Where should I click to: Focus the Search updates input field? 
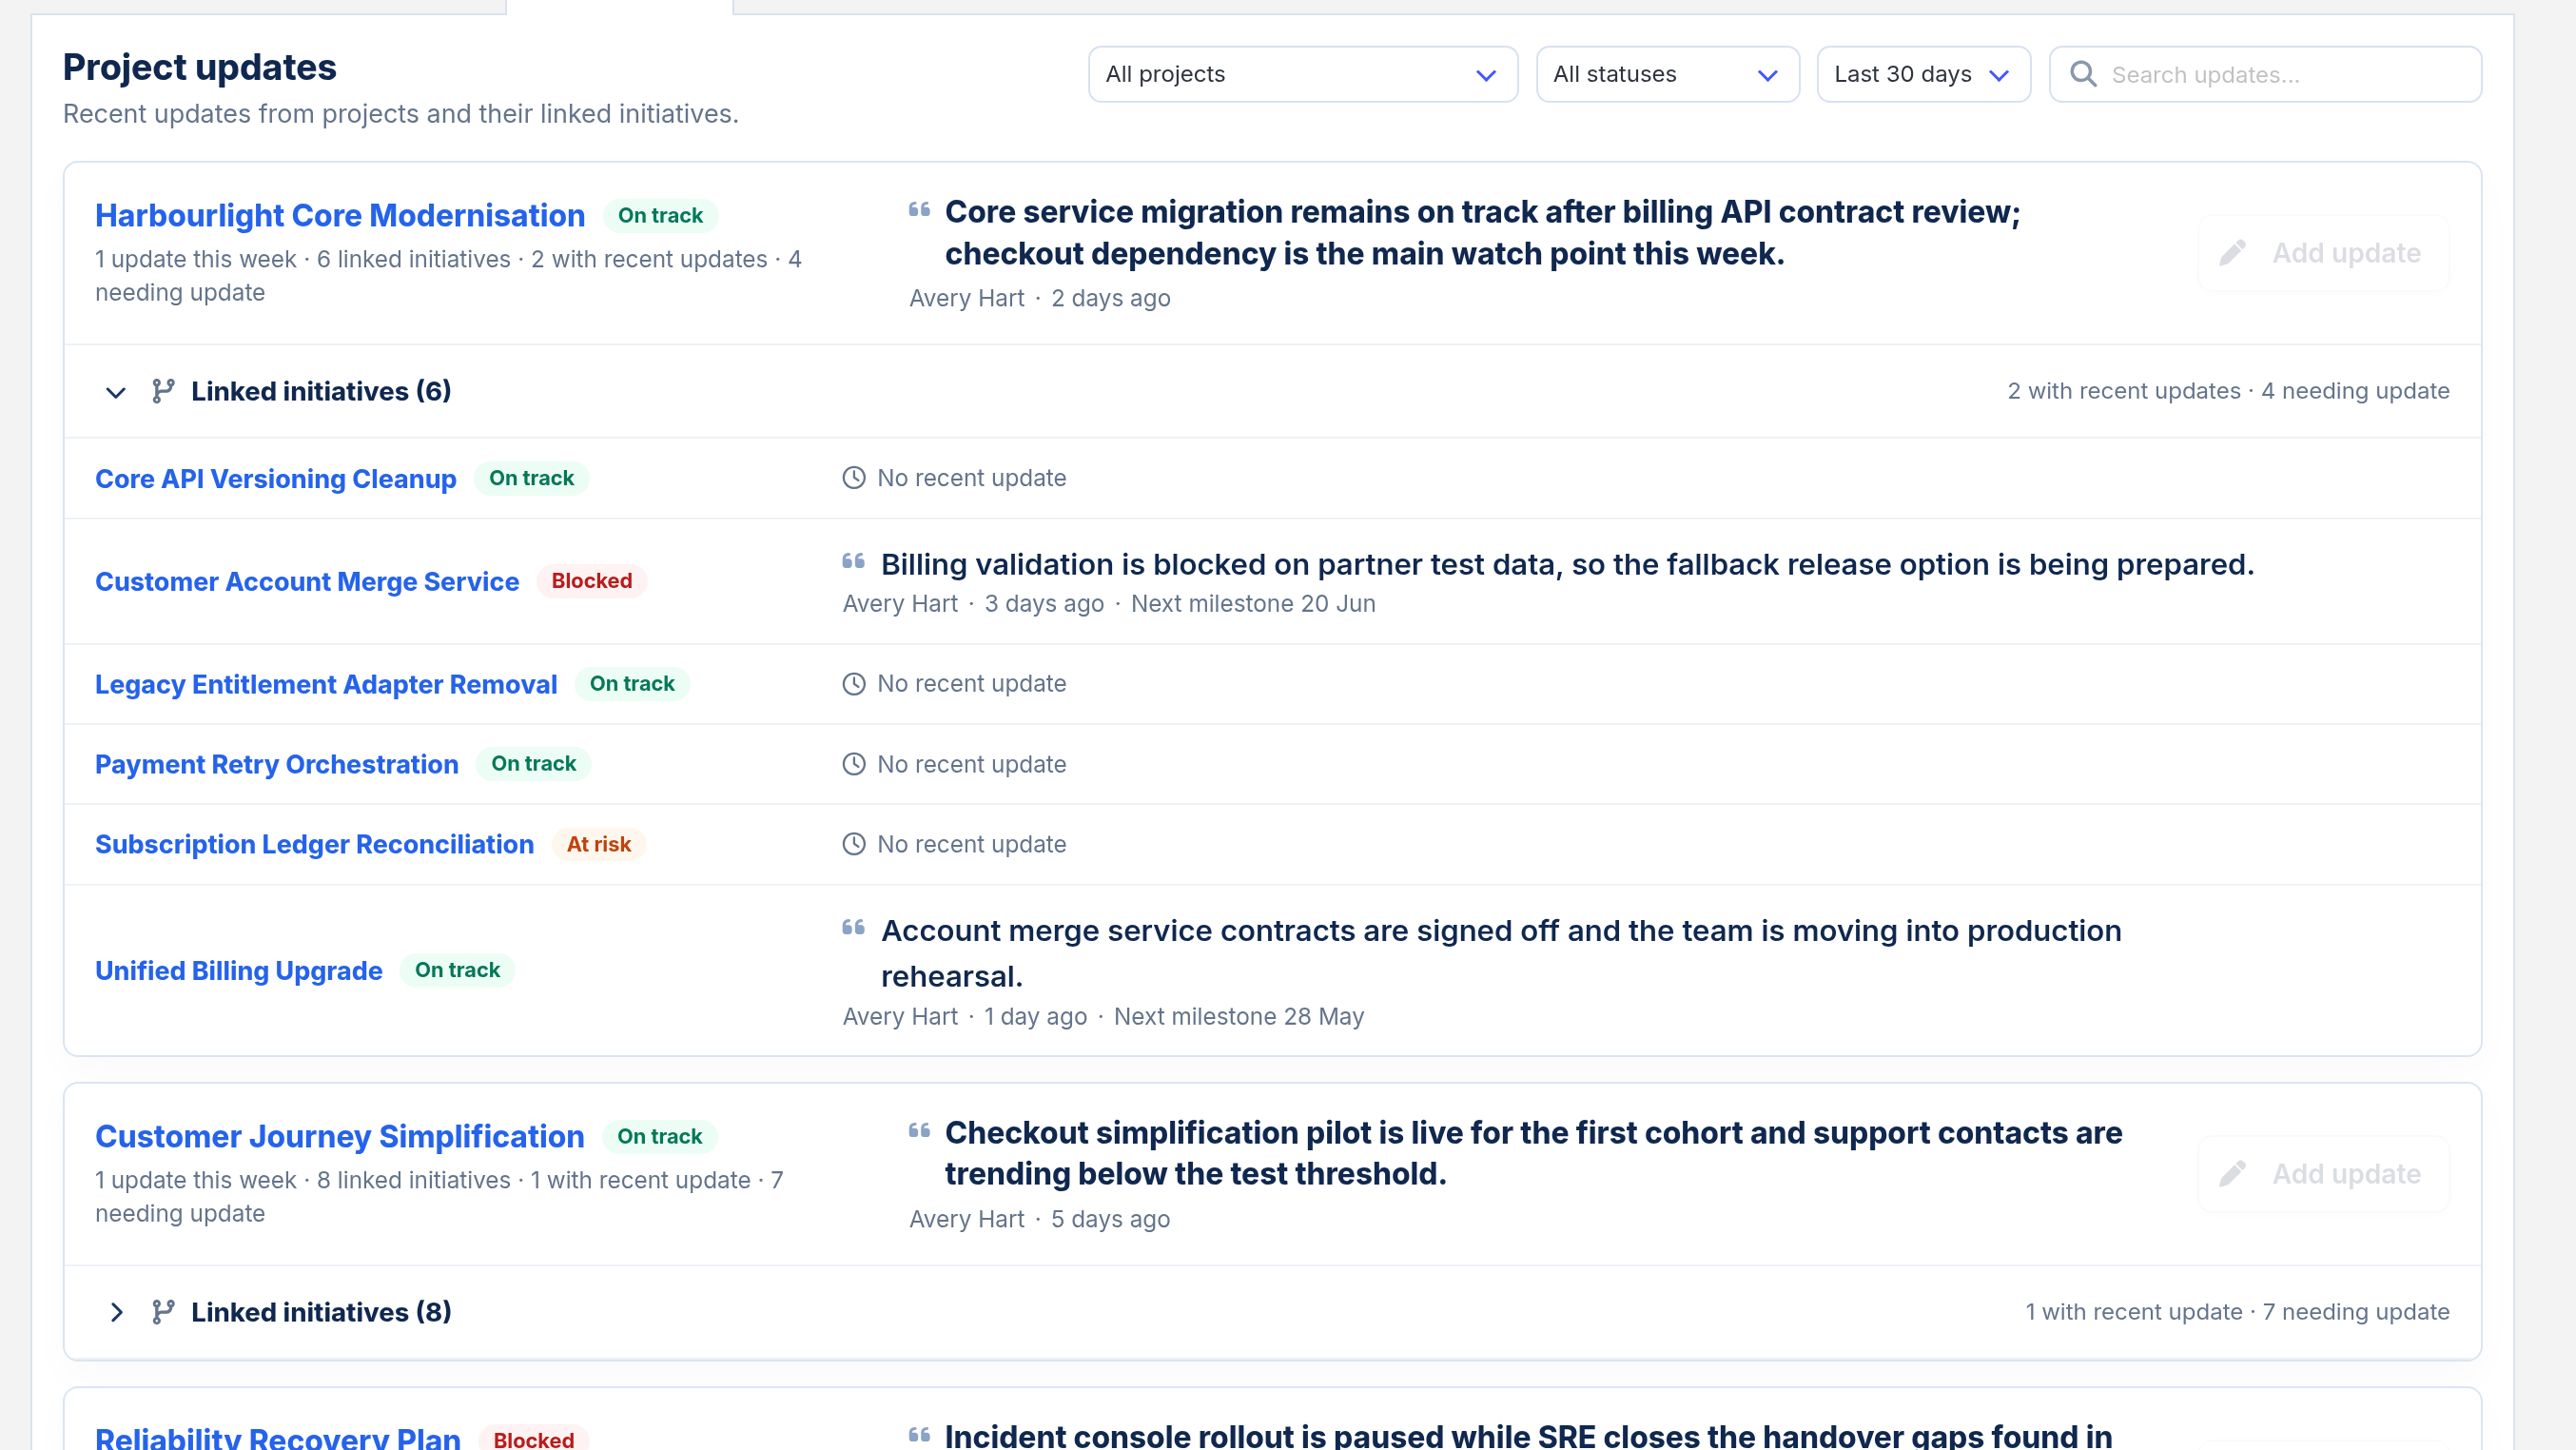click(2265, 74)
